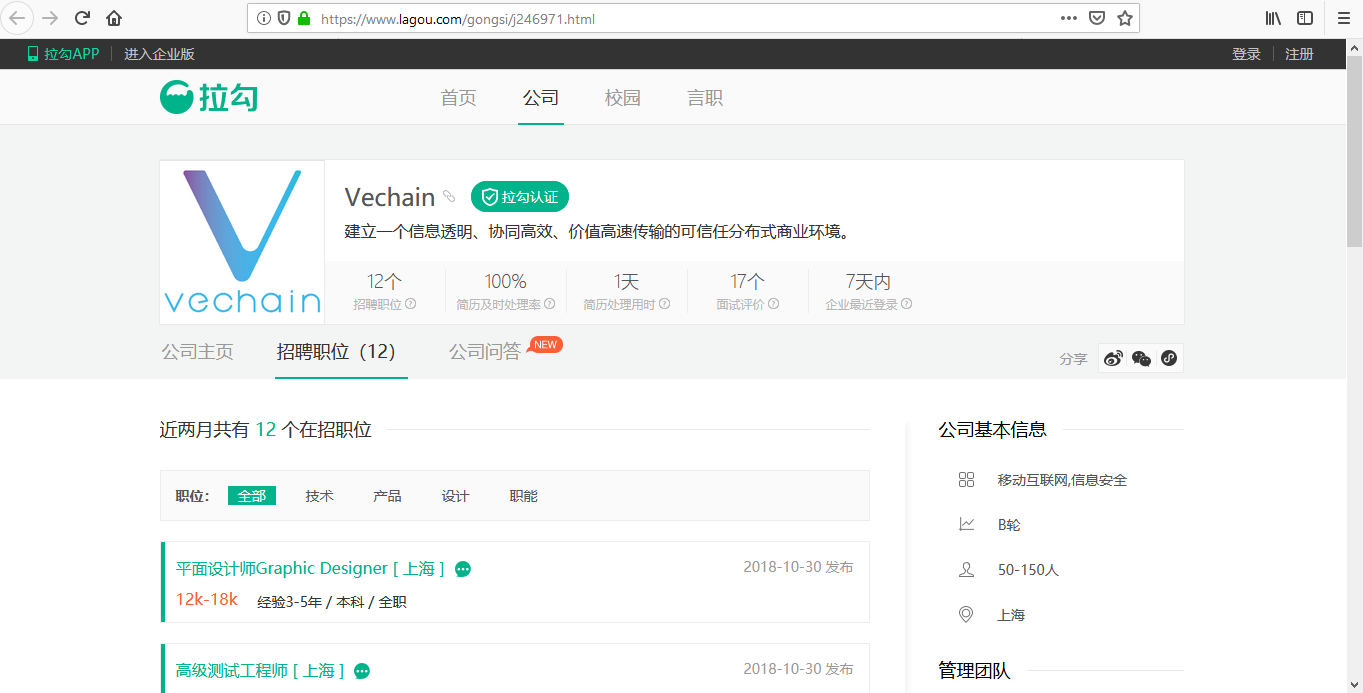Click help icon beside 简历处理用时
1363x693 pixels.
(x=665, y=304)
